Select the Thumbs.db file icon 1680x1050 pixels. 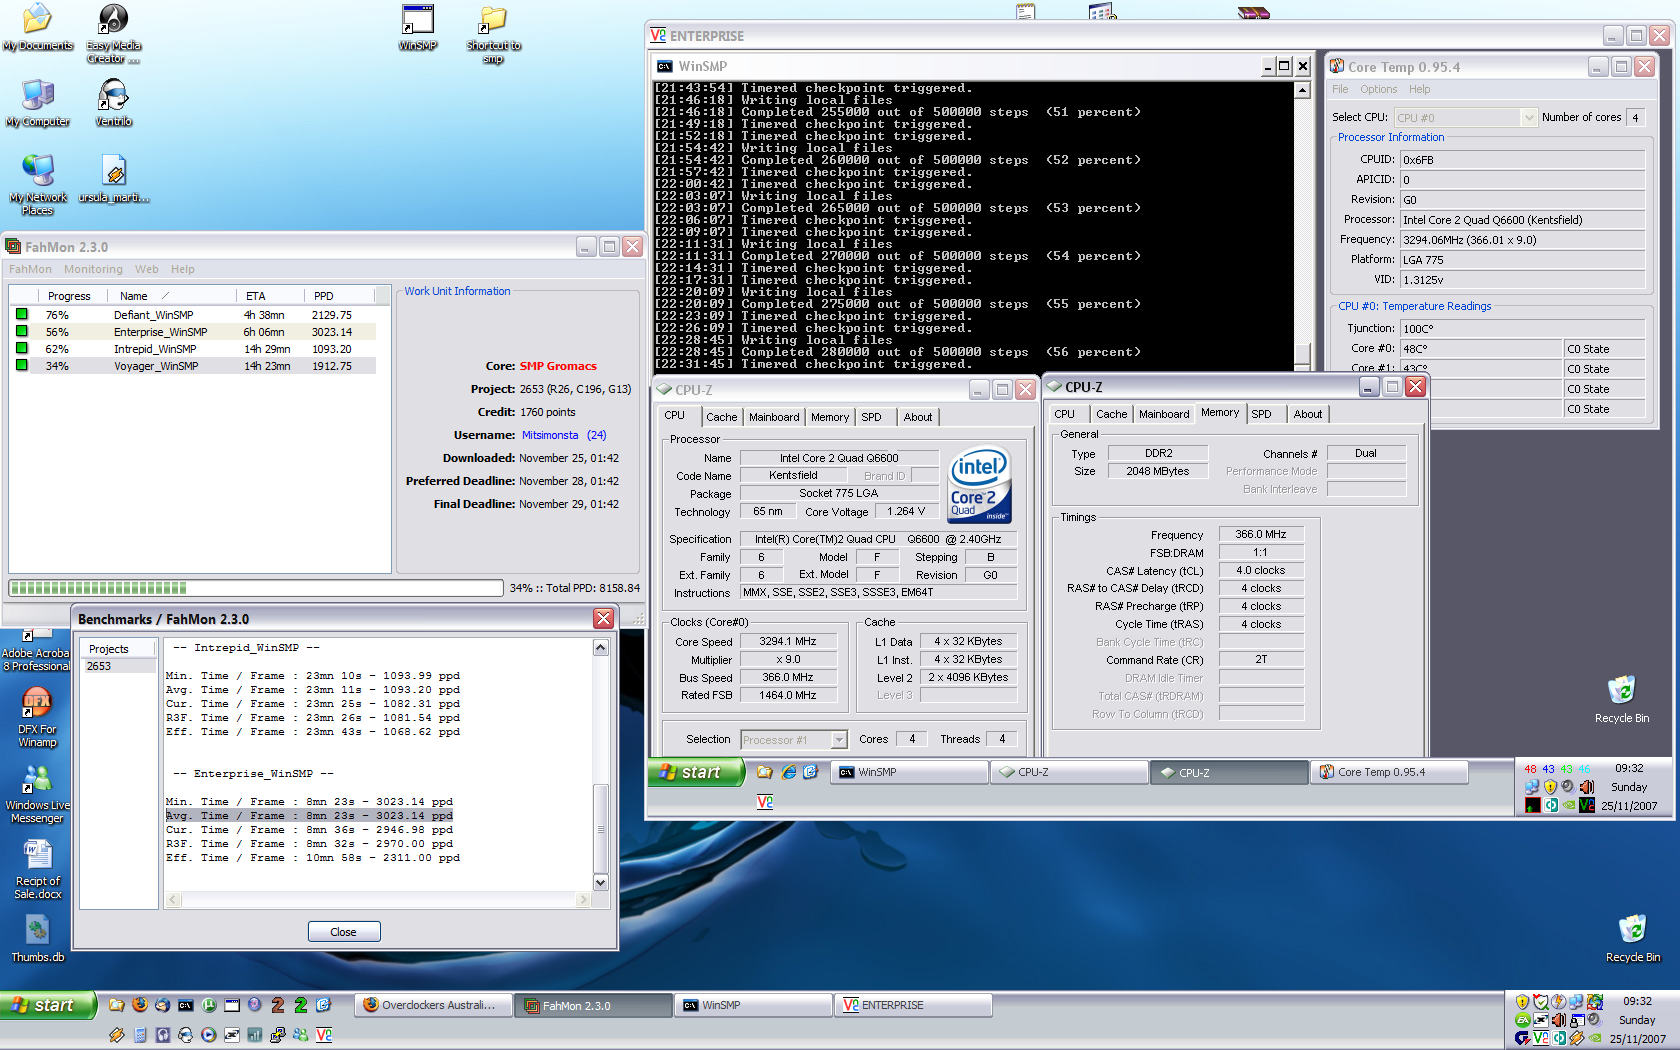(37, 939)
